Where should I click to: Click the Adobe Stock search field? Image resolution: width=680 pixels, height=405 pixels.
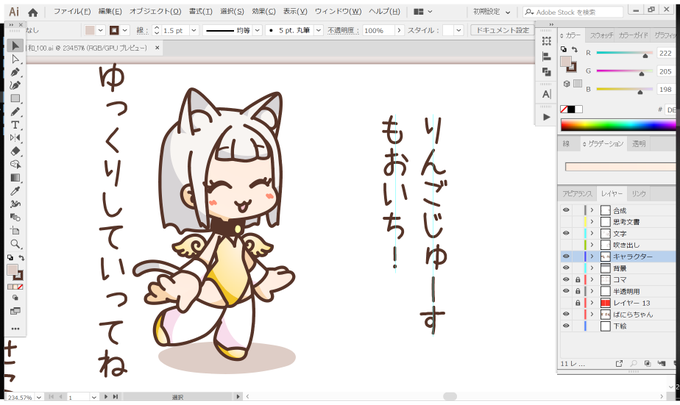[x=572, y=12]
